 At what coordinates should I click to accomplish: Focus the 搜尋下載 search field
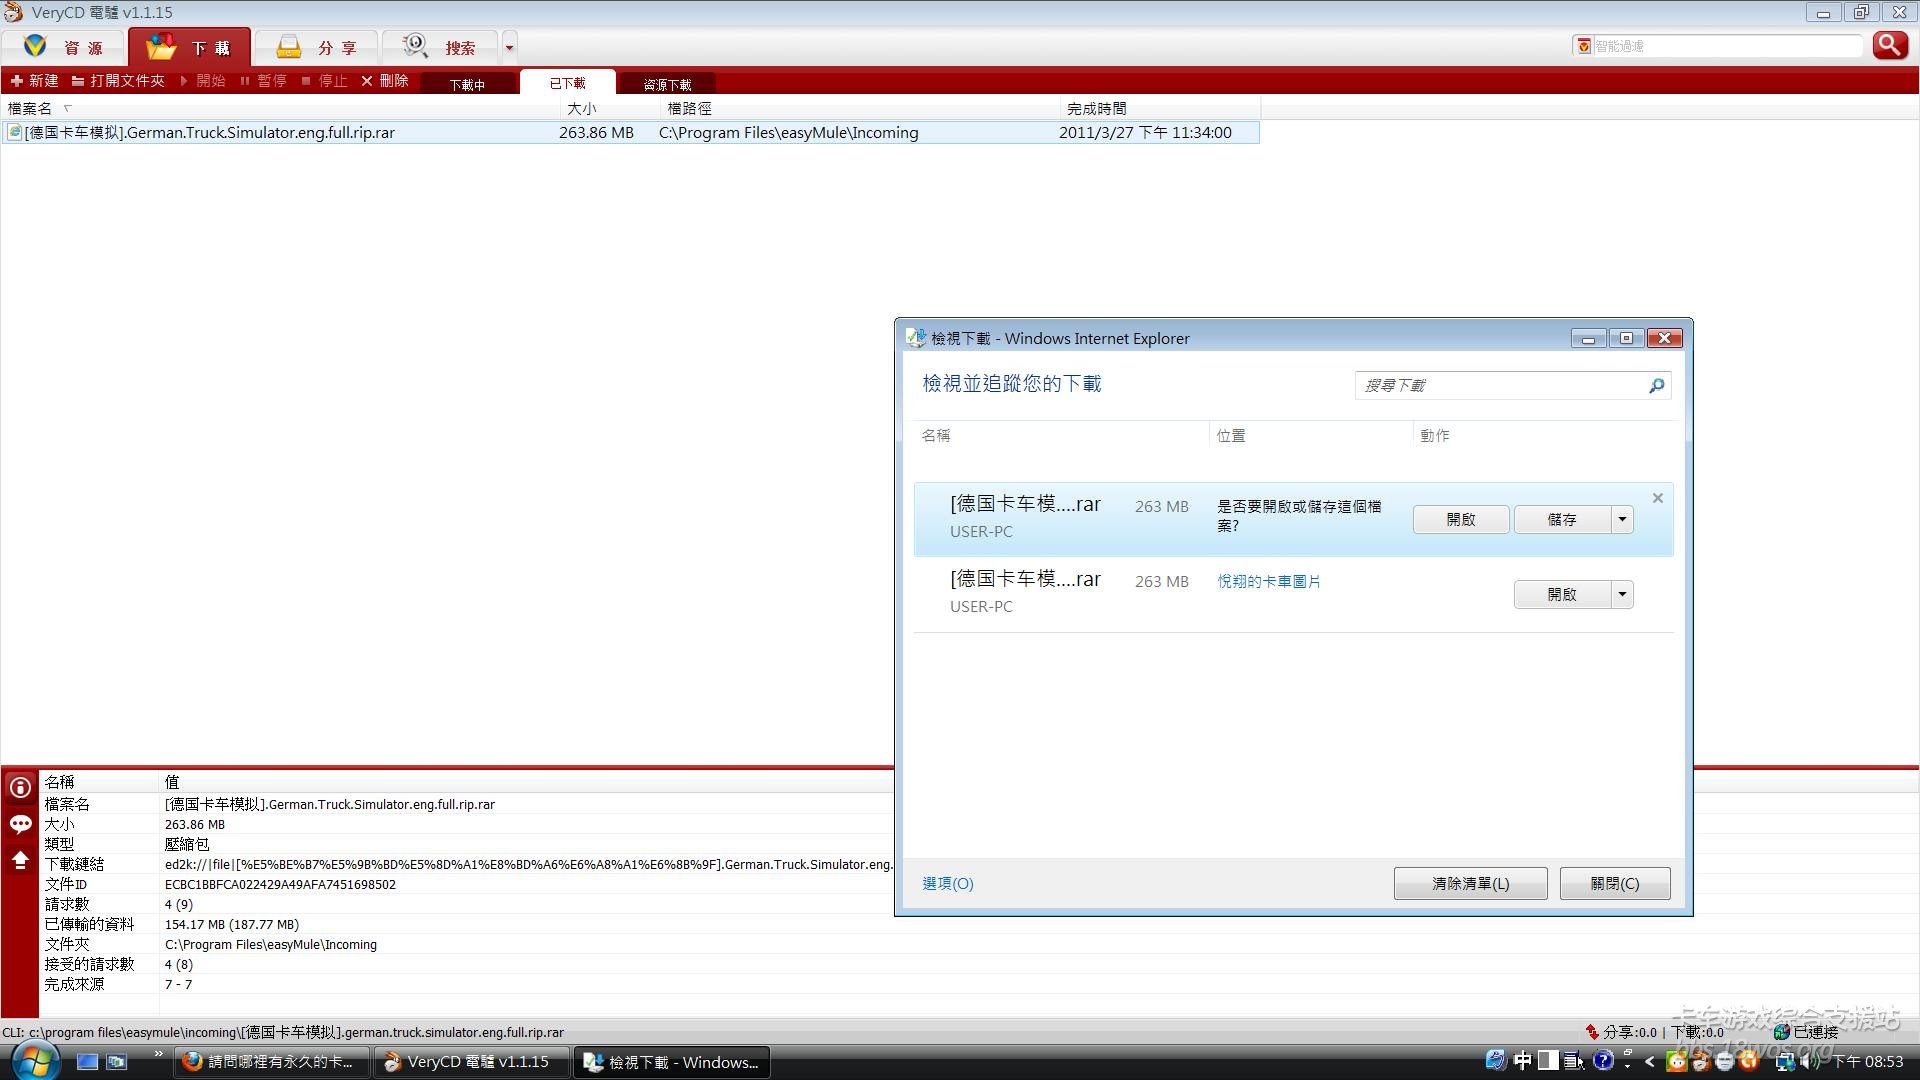[x=1500, y=385]
